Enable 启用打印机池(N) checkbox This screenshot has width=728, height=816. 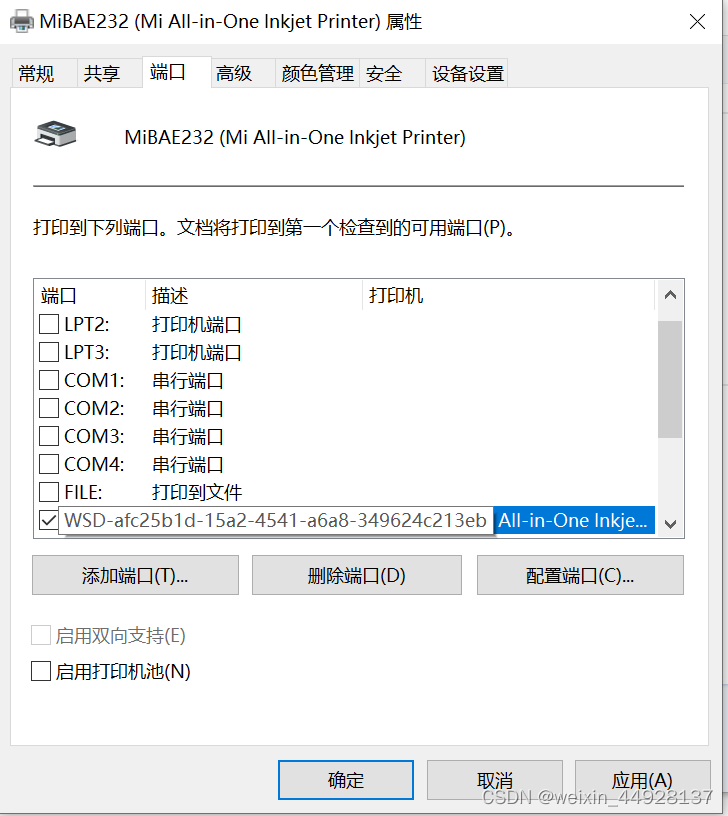coord(41,671)
